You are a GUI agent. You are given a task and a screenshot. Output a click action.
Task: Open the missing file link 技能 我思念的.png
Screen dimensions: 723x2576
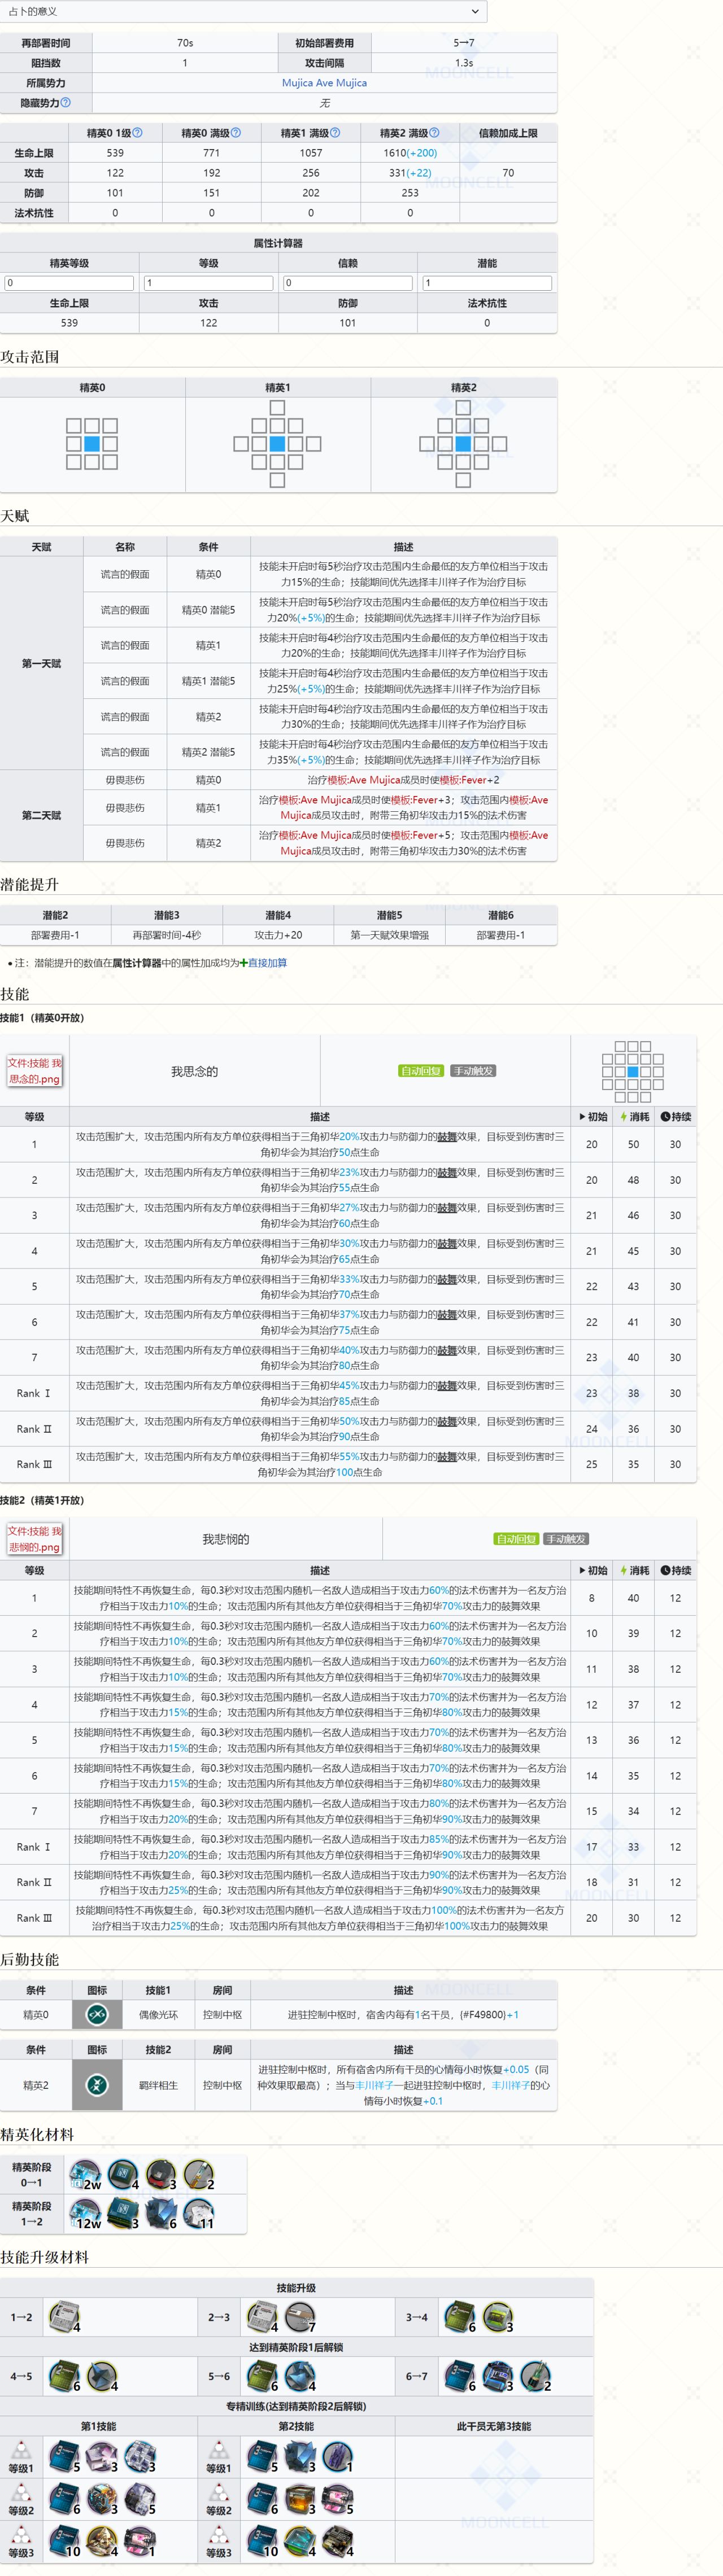35,1071
